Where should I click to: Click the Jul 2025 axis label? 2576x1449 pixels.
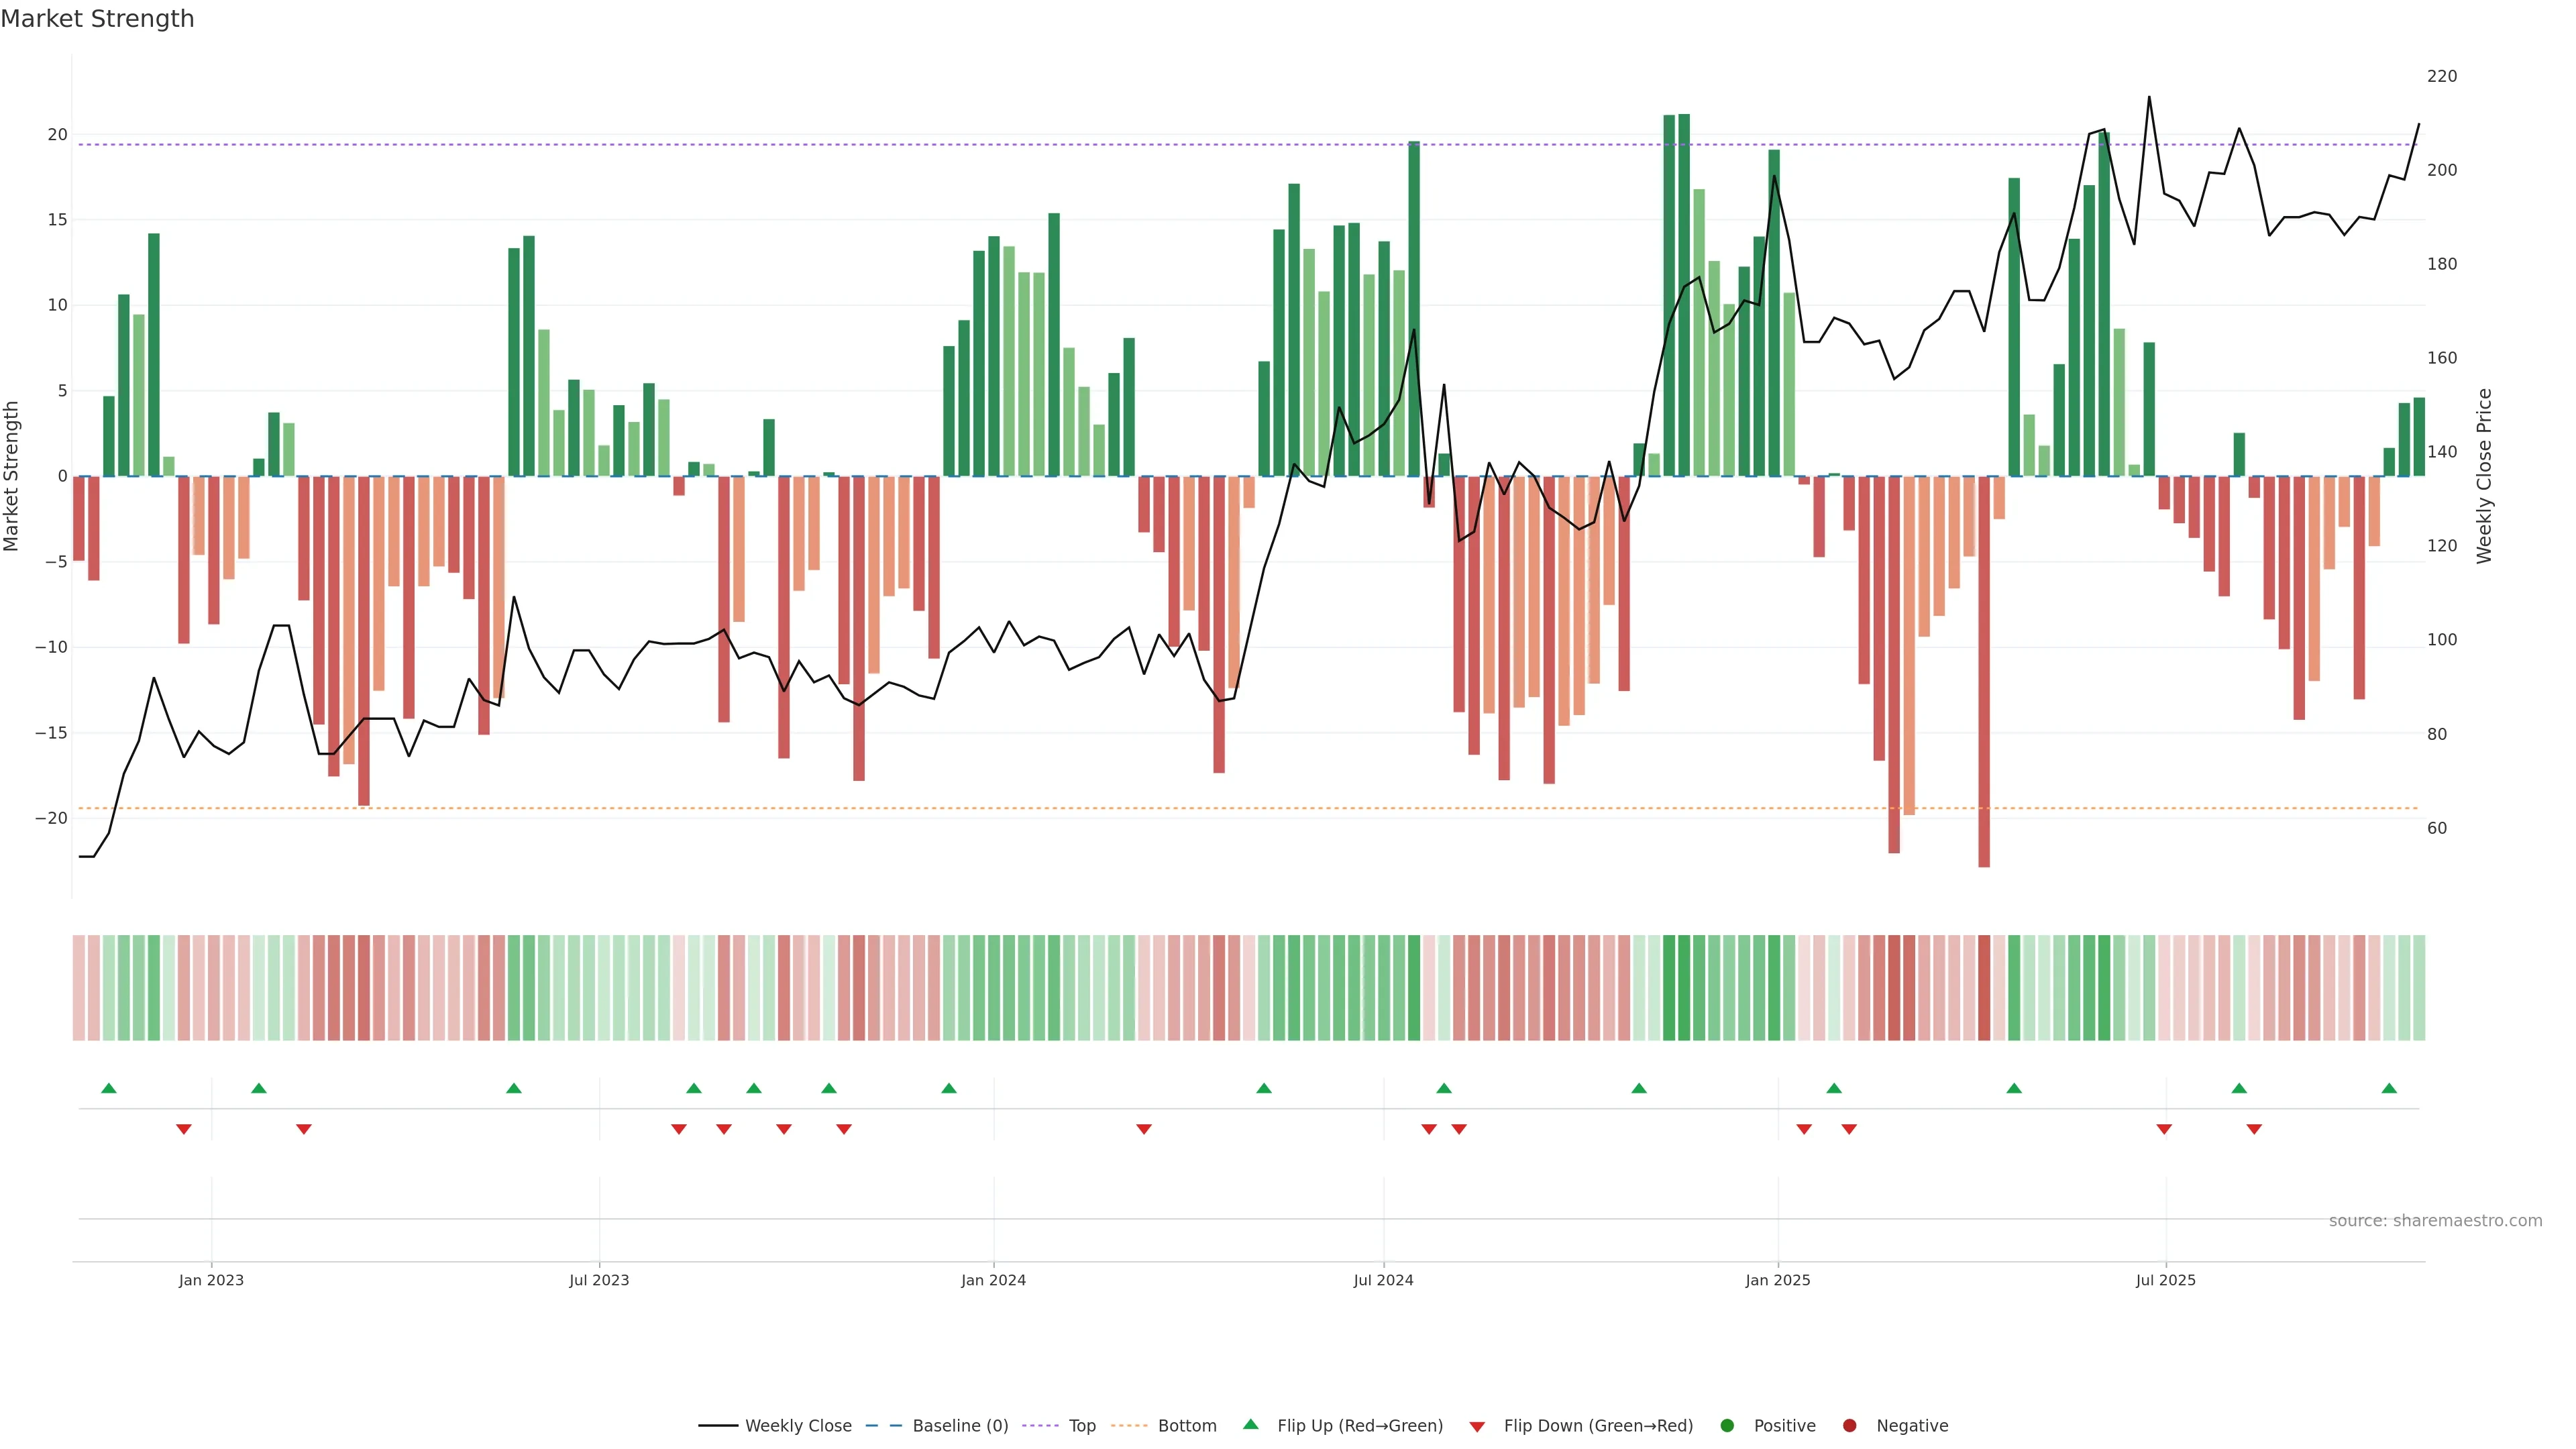2165,1280
